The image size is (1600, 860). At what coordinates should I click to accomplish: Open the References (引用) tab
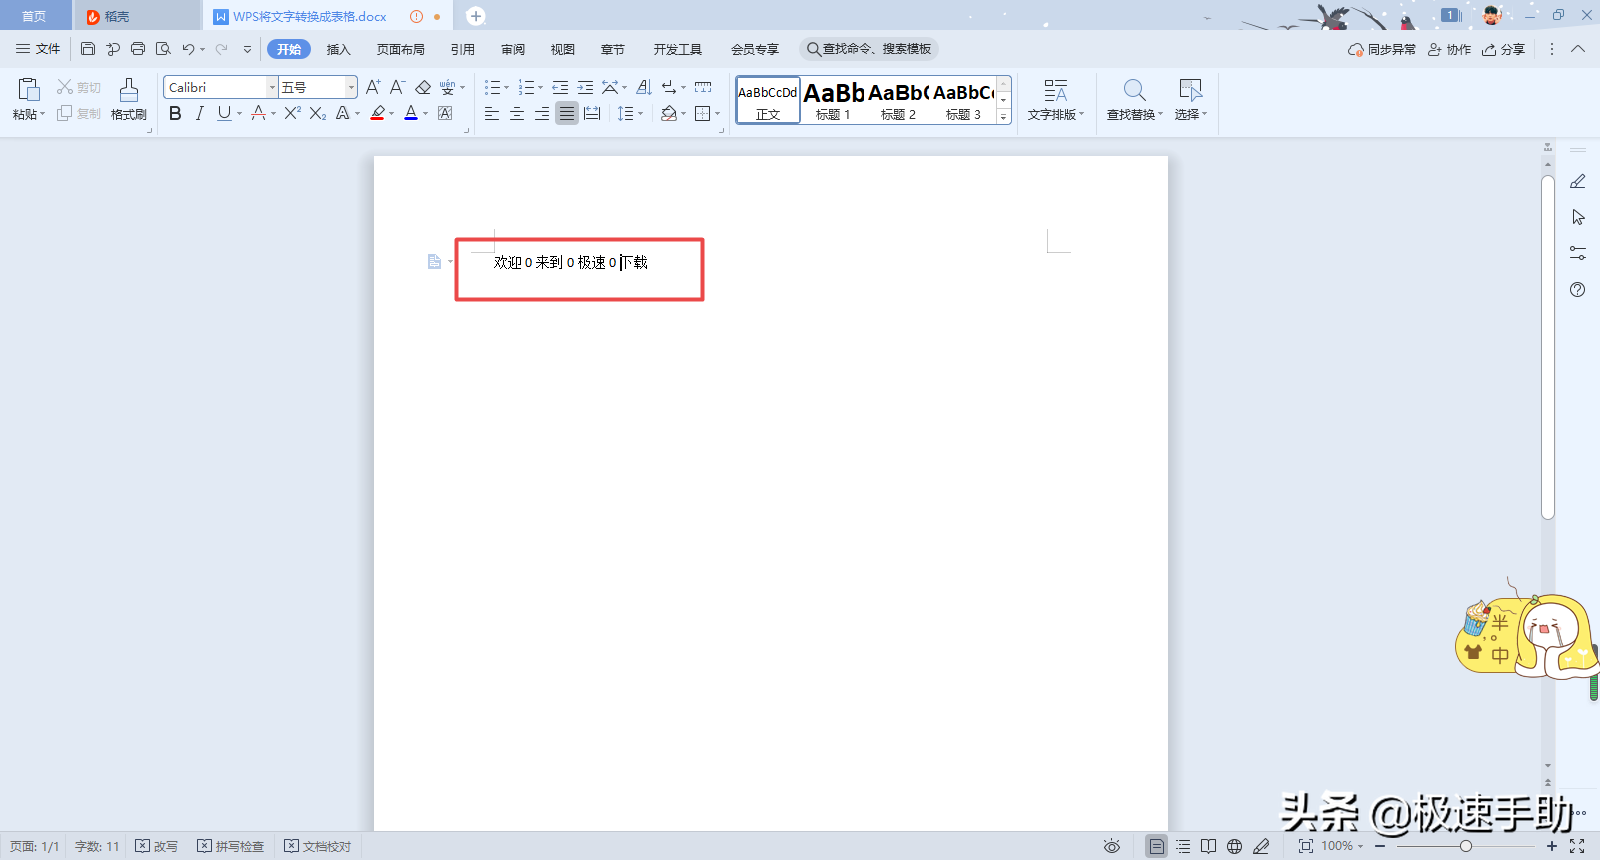pyautogui.click(x=463, y=49)
